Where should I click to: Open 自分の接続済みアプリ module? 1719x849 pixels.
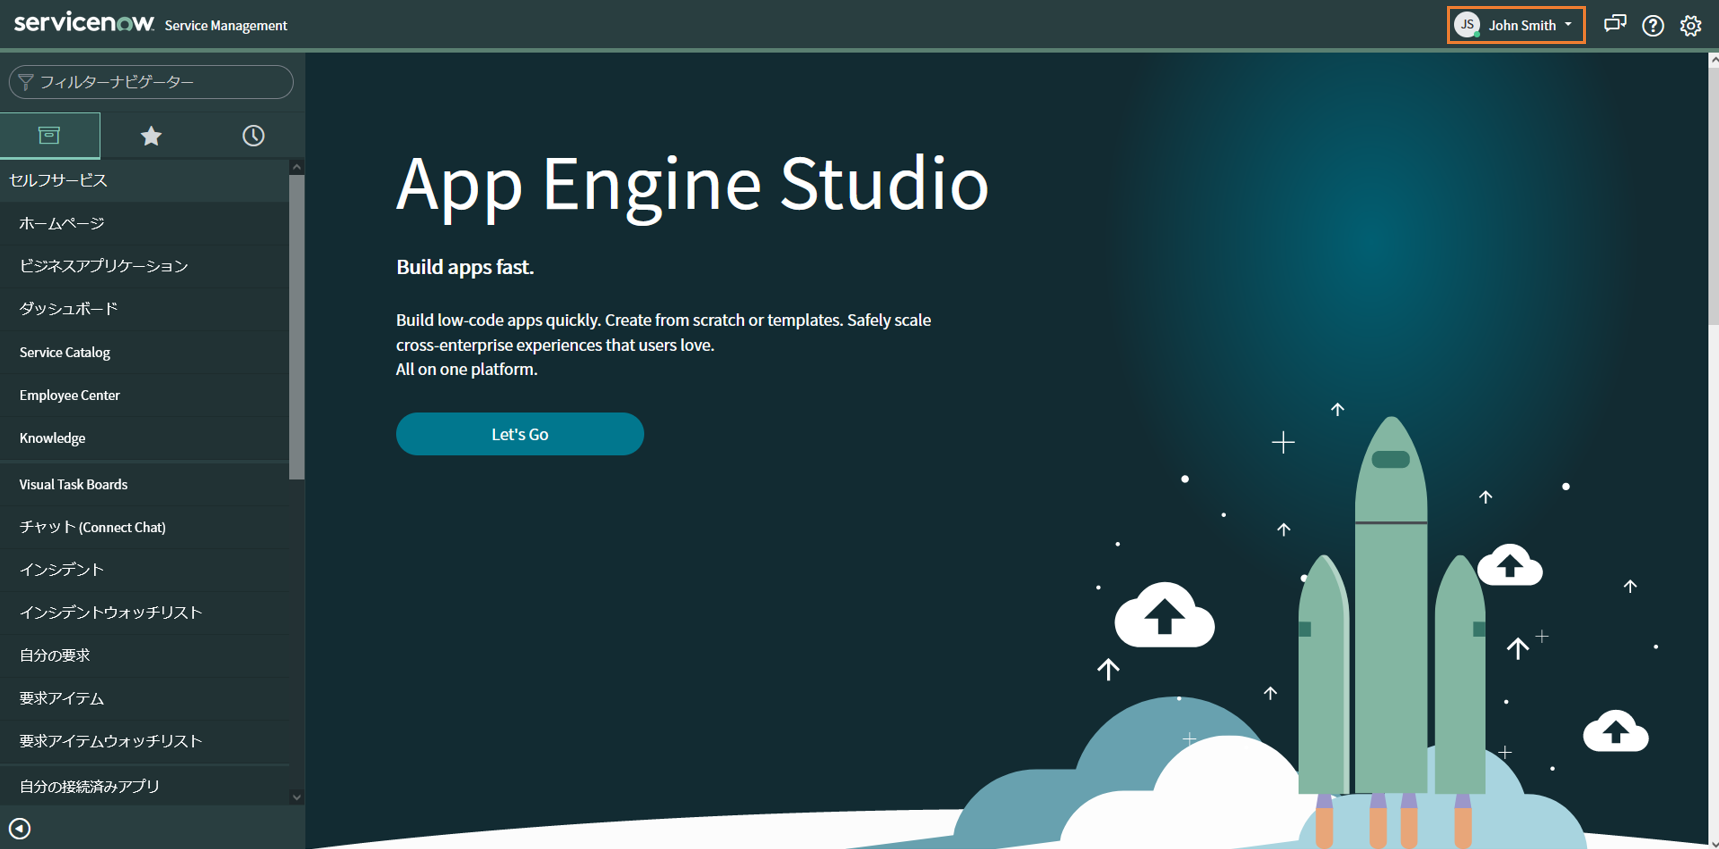145,786
